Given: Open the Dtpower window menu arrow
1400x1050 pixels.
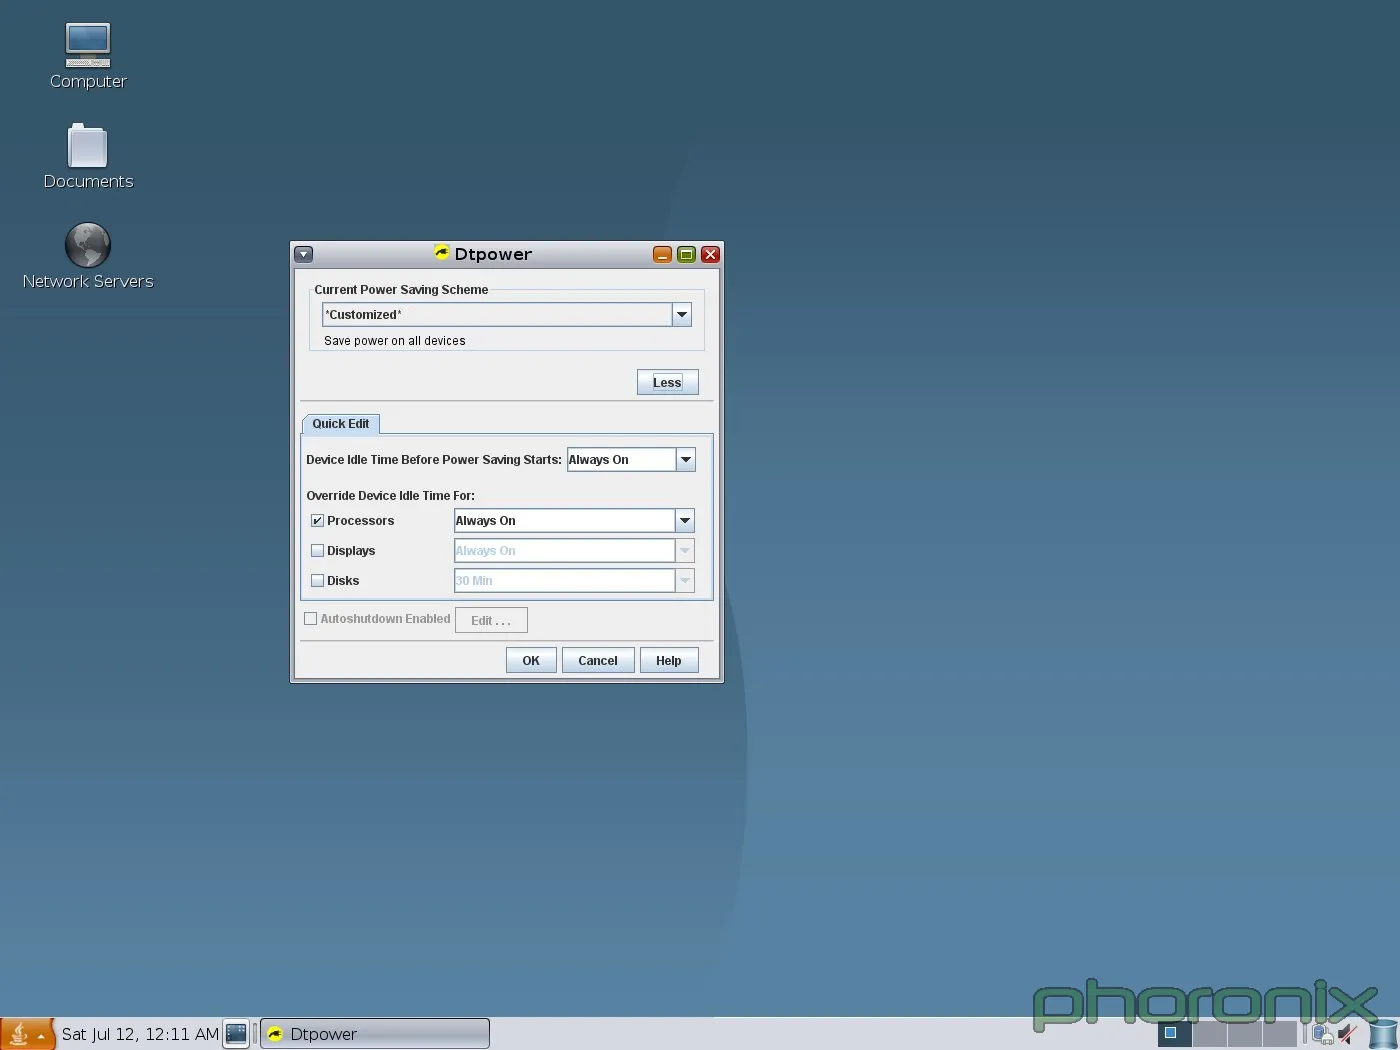Looking at the screenshot, I should coord(304,255).
